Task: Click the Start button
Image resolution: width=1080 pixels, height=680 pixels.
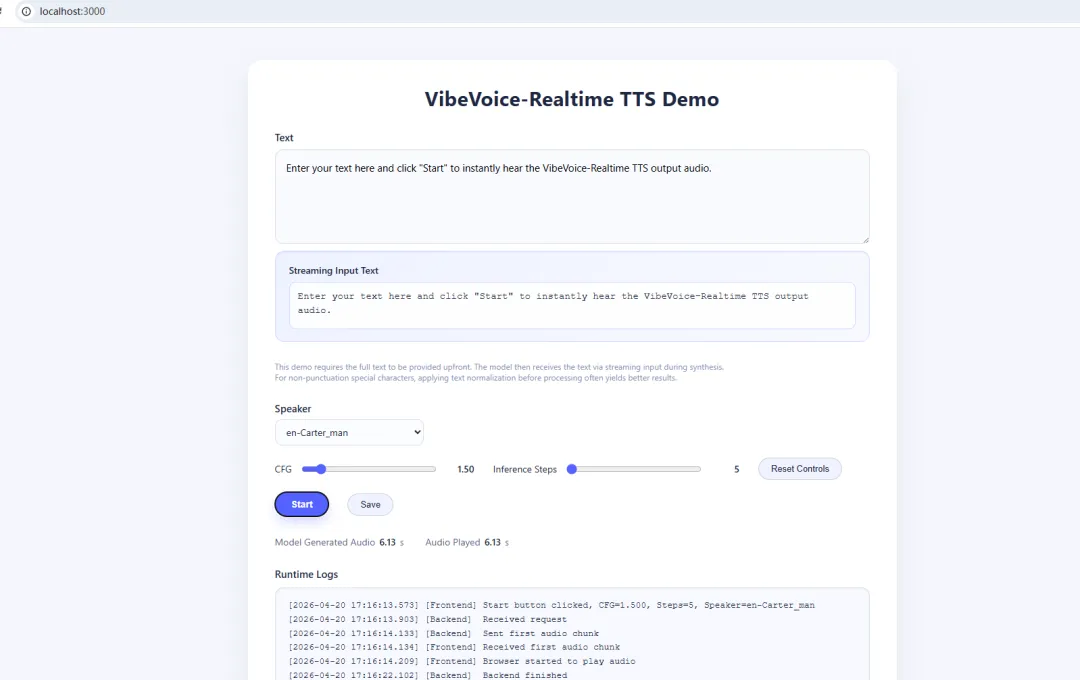Action: pyautogui.click(x=302, y=504)
